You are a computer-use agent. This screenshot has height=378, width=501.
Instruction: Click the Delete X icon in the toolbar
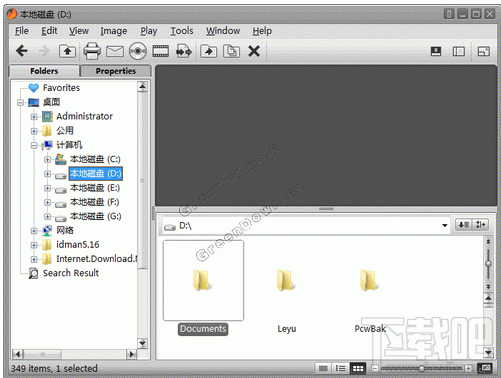pos(254,51)
